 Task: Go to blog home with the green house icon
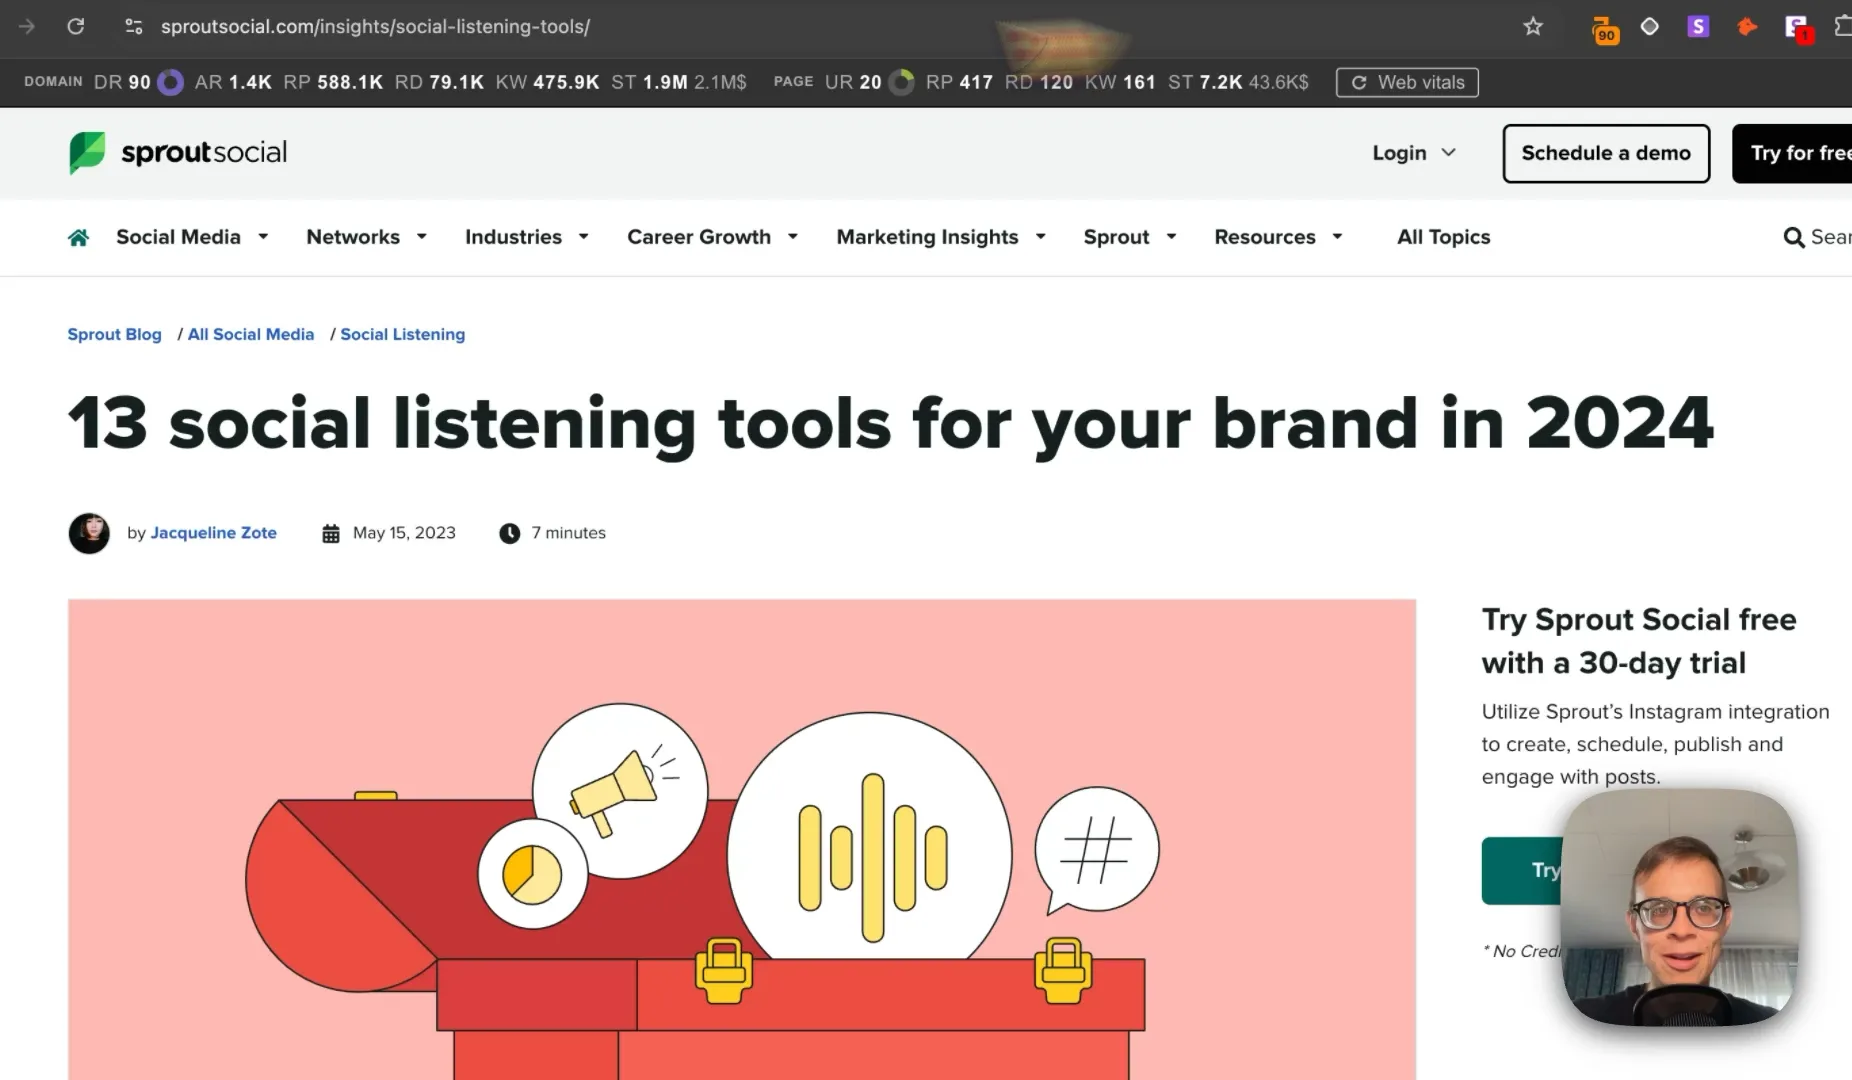[78, 237]
